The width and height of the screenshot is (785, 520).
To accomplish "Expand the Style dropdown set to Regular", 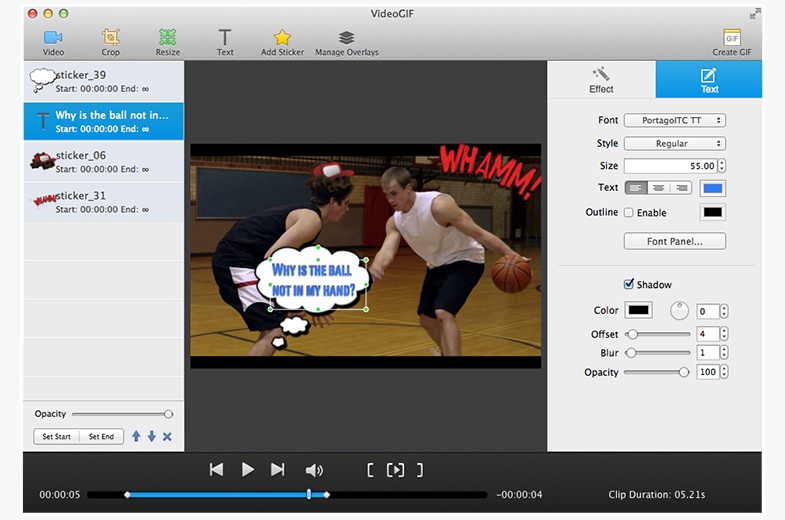I will point(674,144).
